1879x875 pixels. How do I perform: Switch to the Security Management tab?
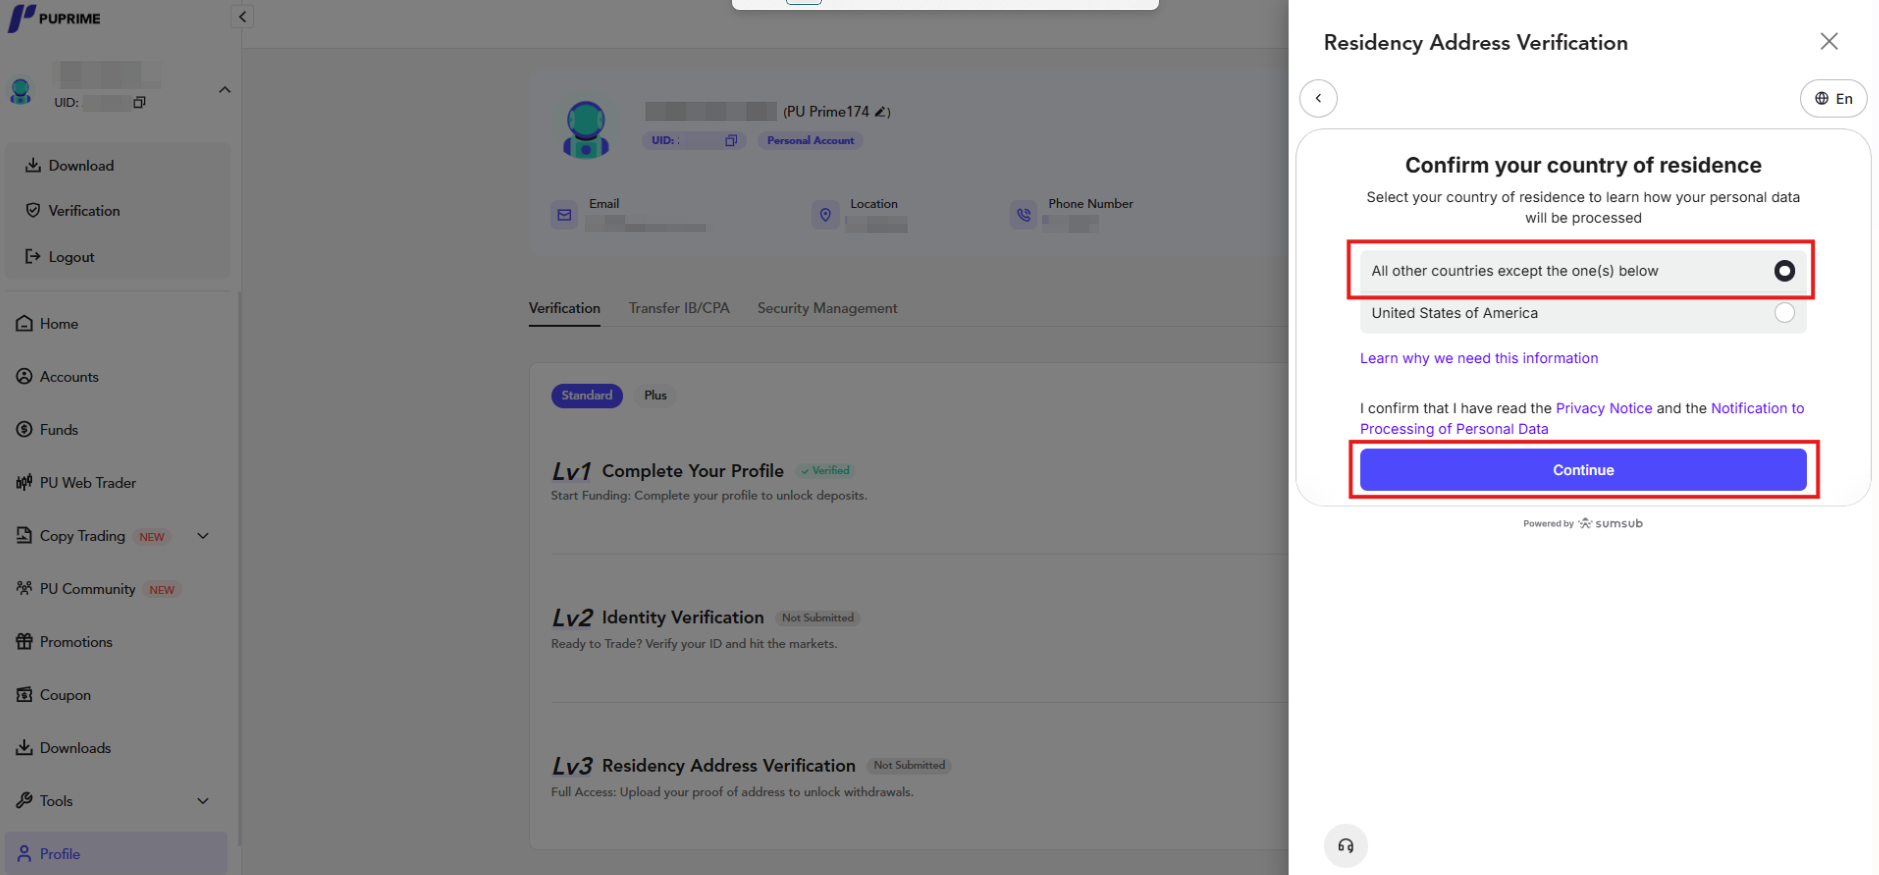pos(827,308)
